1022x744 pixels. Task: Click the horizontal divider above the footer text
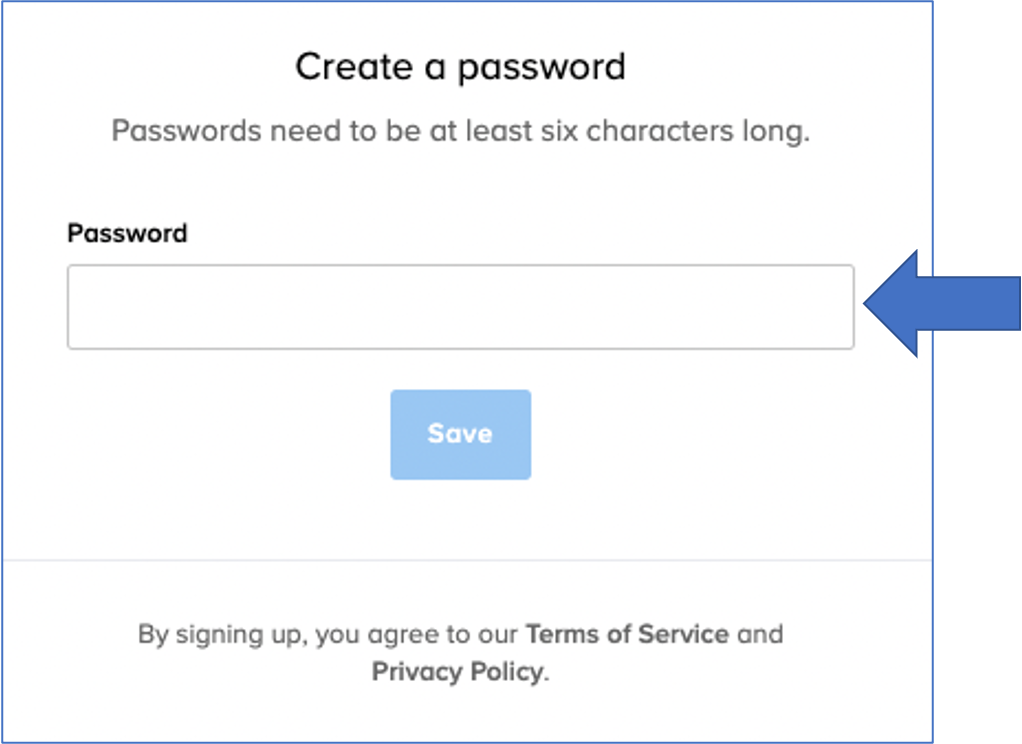pos(460,560)
